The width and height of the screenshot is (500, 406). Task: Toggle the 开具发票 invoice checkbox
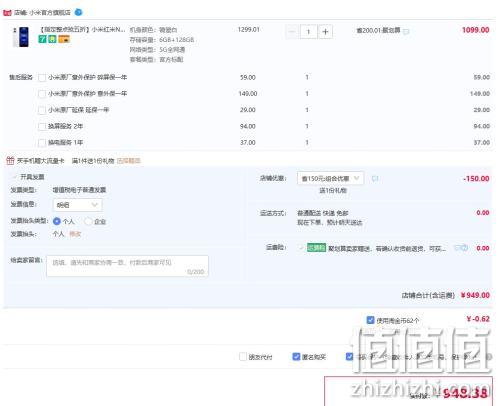[14, 177]
